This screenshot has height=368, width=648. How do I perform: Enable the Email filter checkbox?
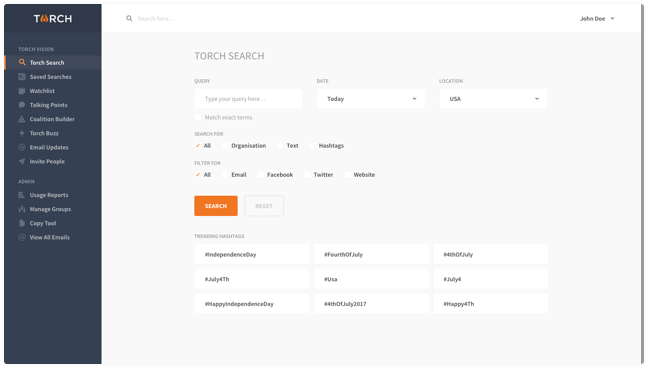point(225,174)
